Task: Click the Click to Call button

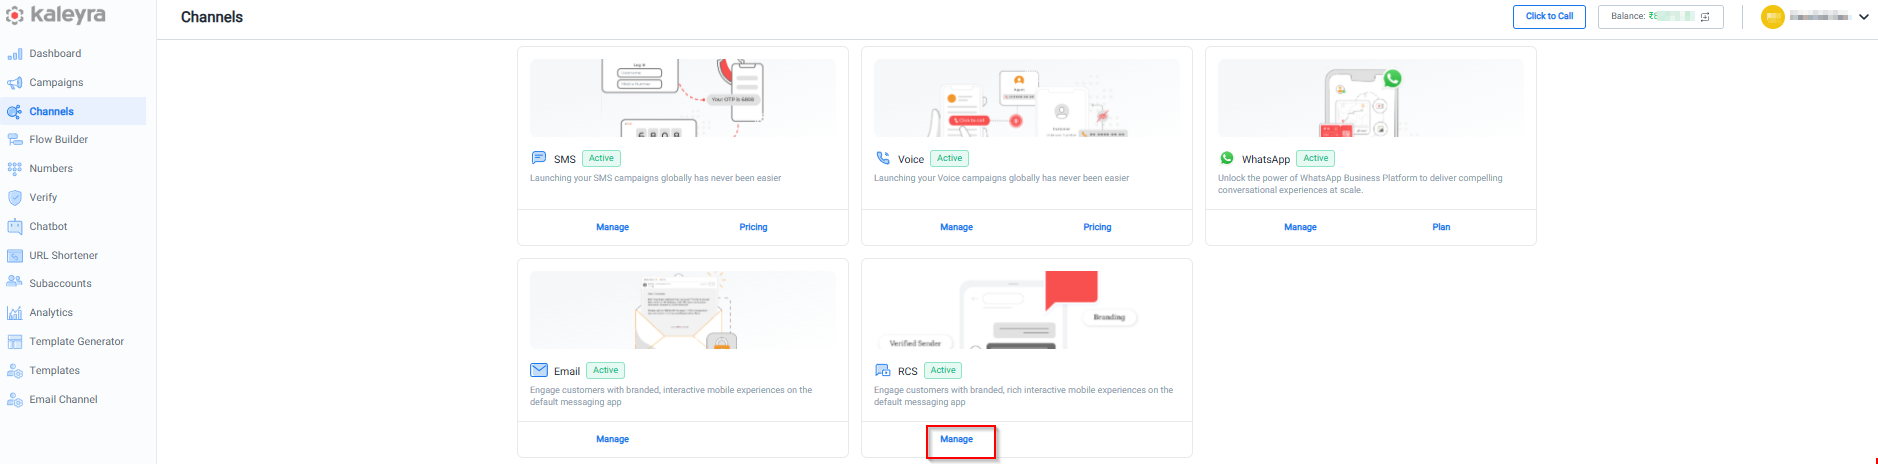Action: (1549, 17)
